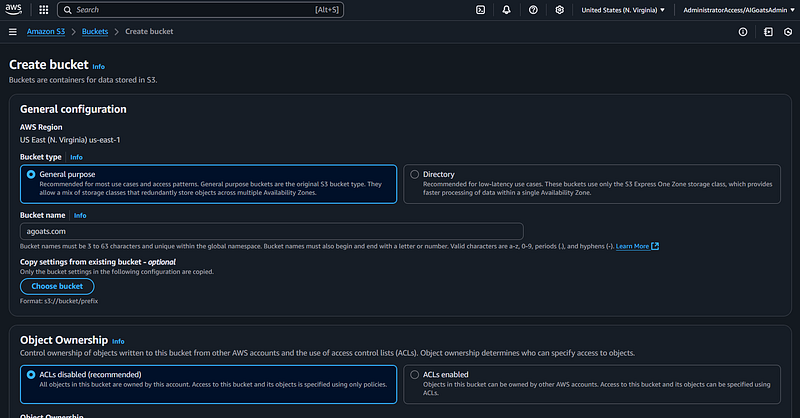This screenshot has width=800, height=418.
Task: Open the Services grid menu
Action: (42, 10)
